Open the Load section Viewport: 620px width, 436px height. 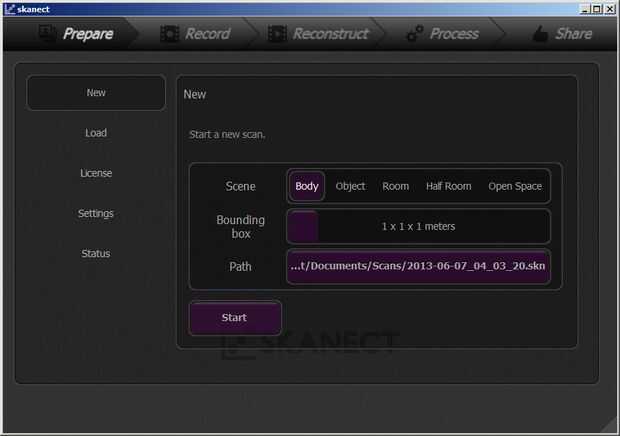[96, 133]
